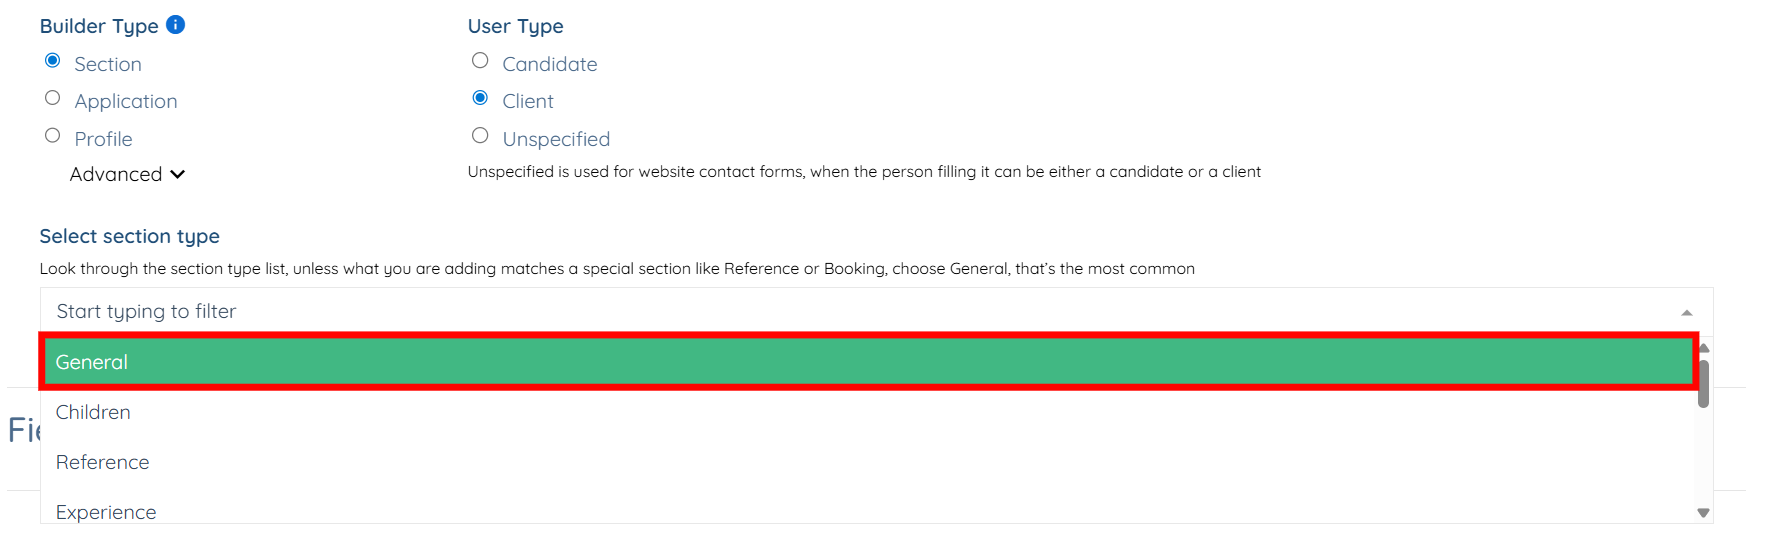Viewport: 1792px width, 538px height.
Task: Expand the Advanced options chevron
Action: [x=177, y=174]
